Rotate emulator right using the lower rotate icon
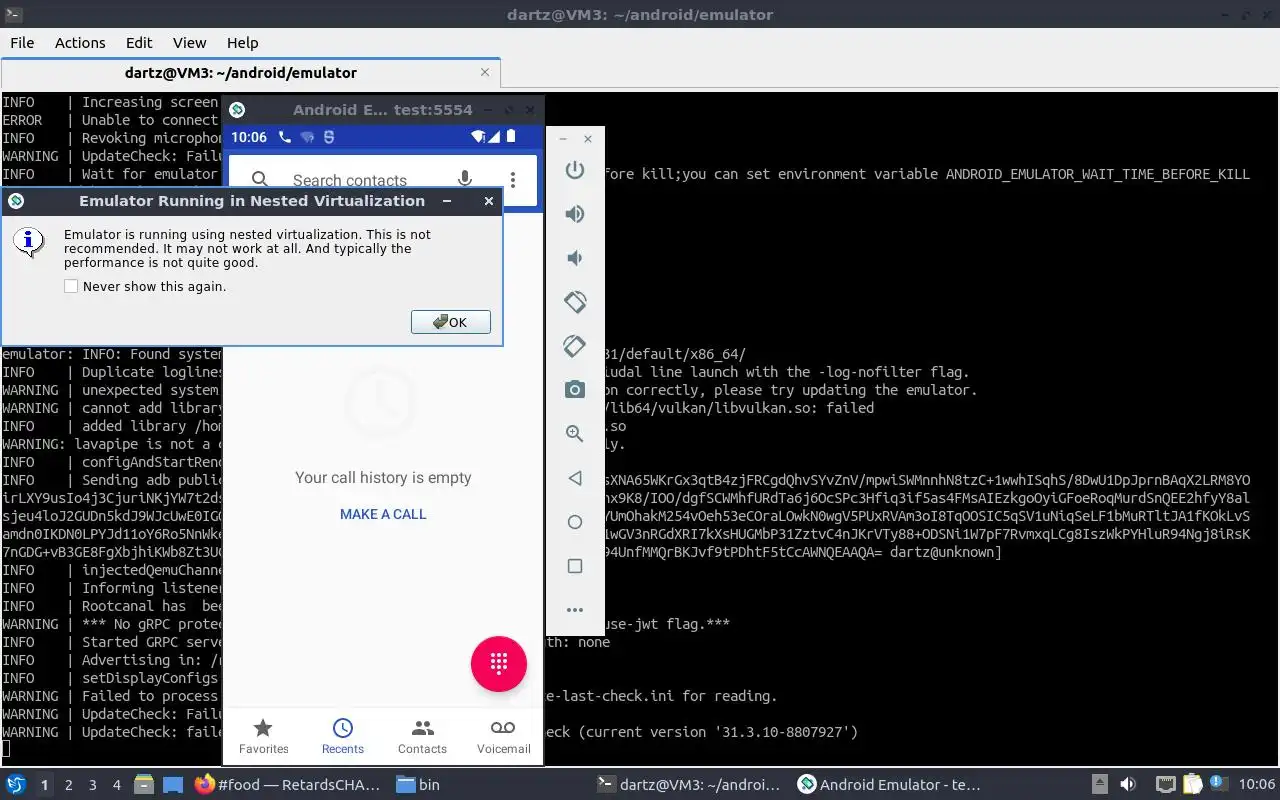Screen dimensions: 1280x800 pos(575,346)
